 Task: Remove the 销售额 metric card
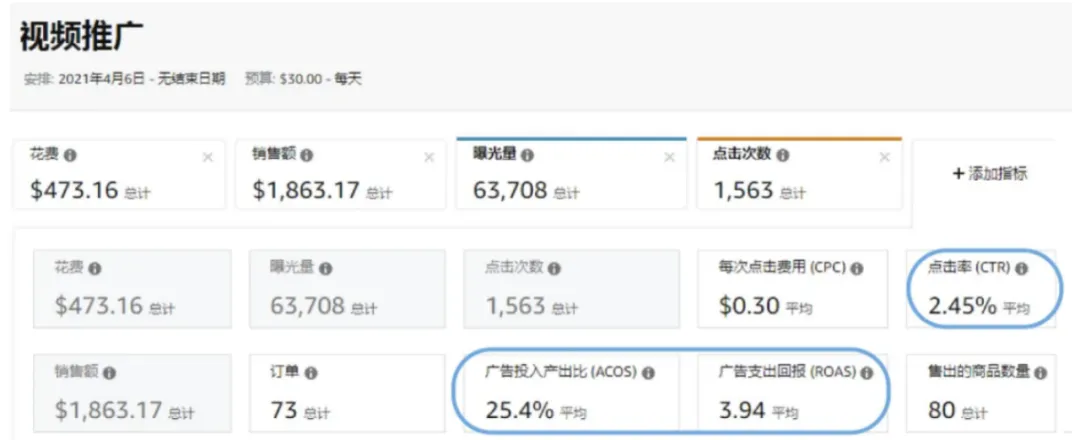coord(428,158)
